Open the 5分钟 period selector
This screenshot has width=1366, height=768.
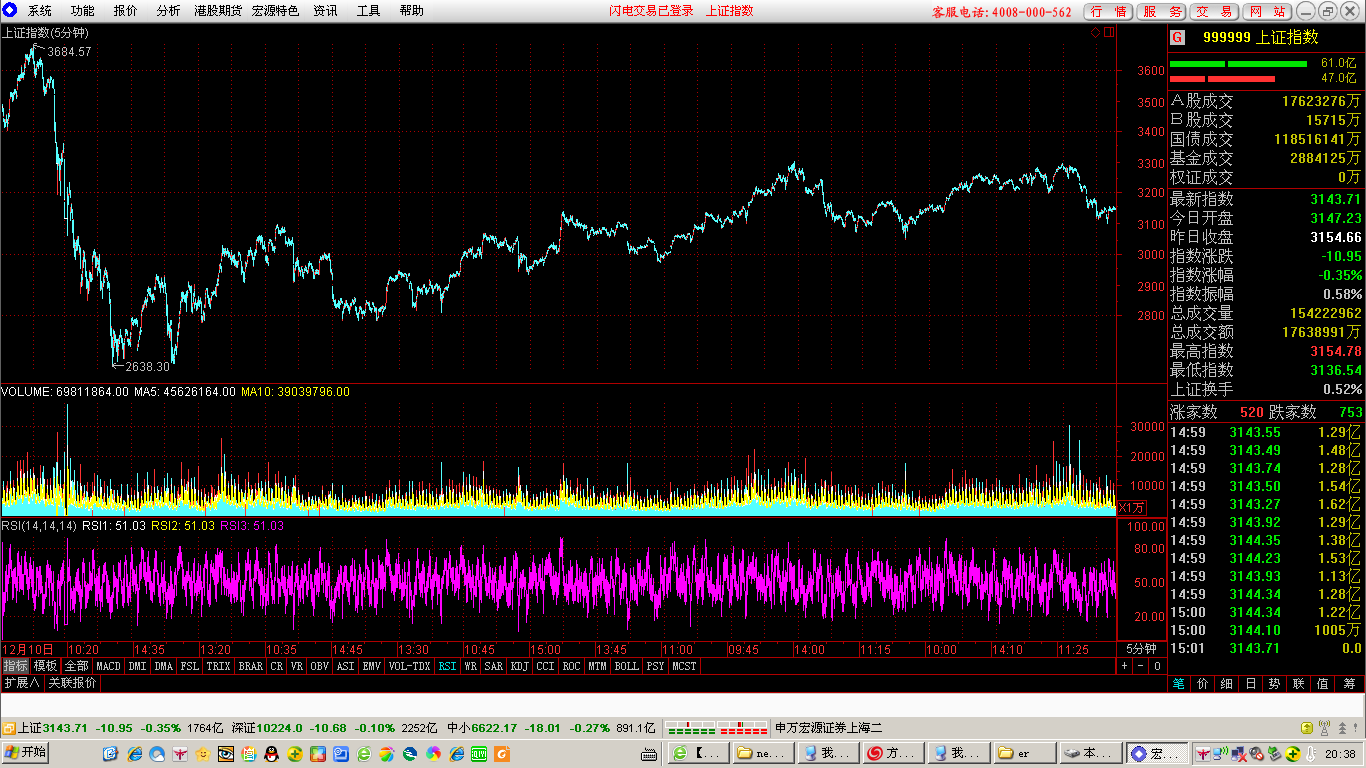(1141, 648)
